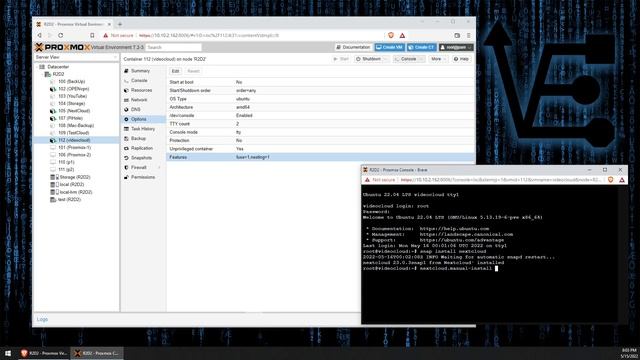Open Windows Start menu

(8, 353)
